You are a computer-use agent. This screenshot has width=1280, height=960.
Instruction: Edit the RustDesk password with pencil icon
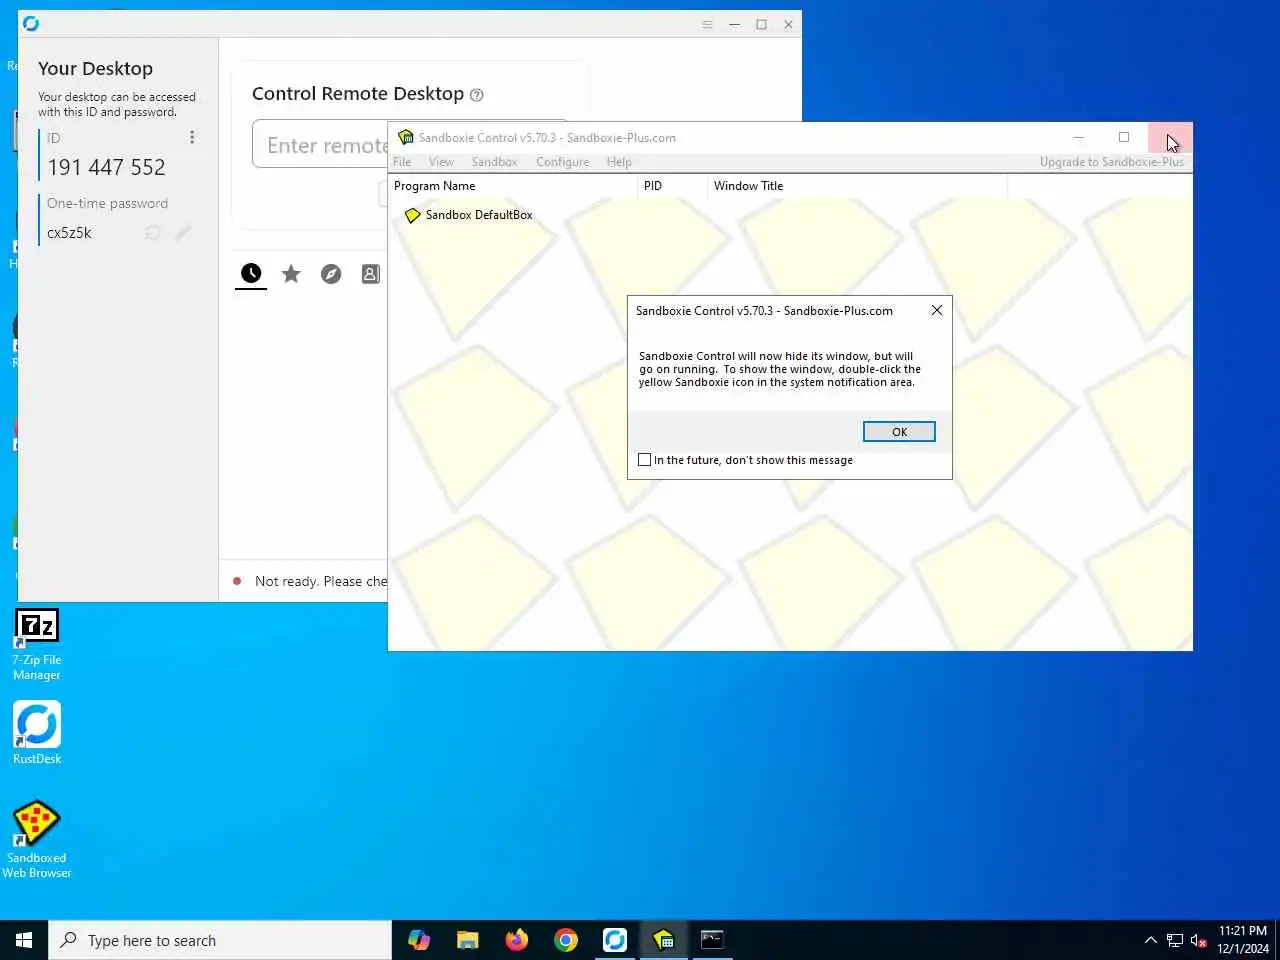(x=182, y=233)
